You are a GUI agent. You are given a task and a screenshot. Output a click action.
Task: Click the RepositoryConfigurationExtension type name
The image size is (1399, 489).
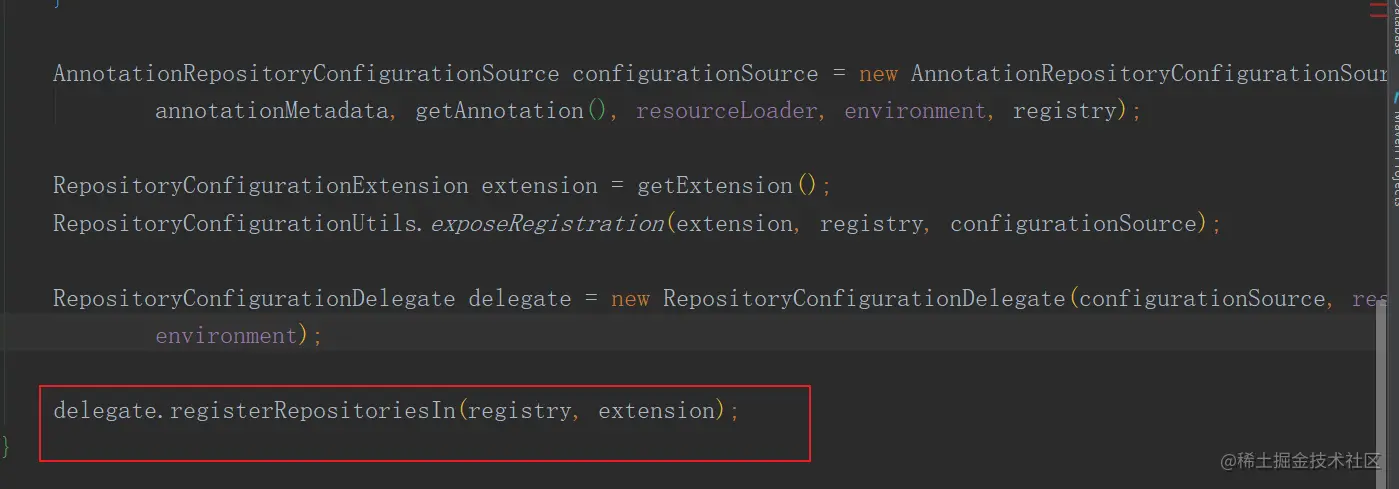260,186
